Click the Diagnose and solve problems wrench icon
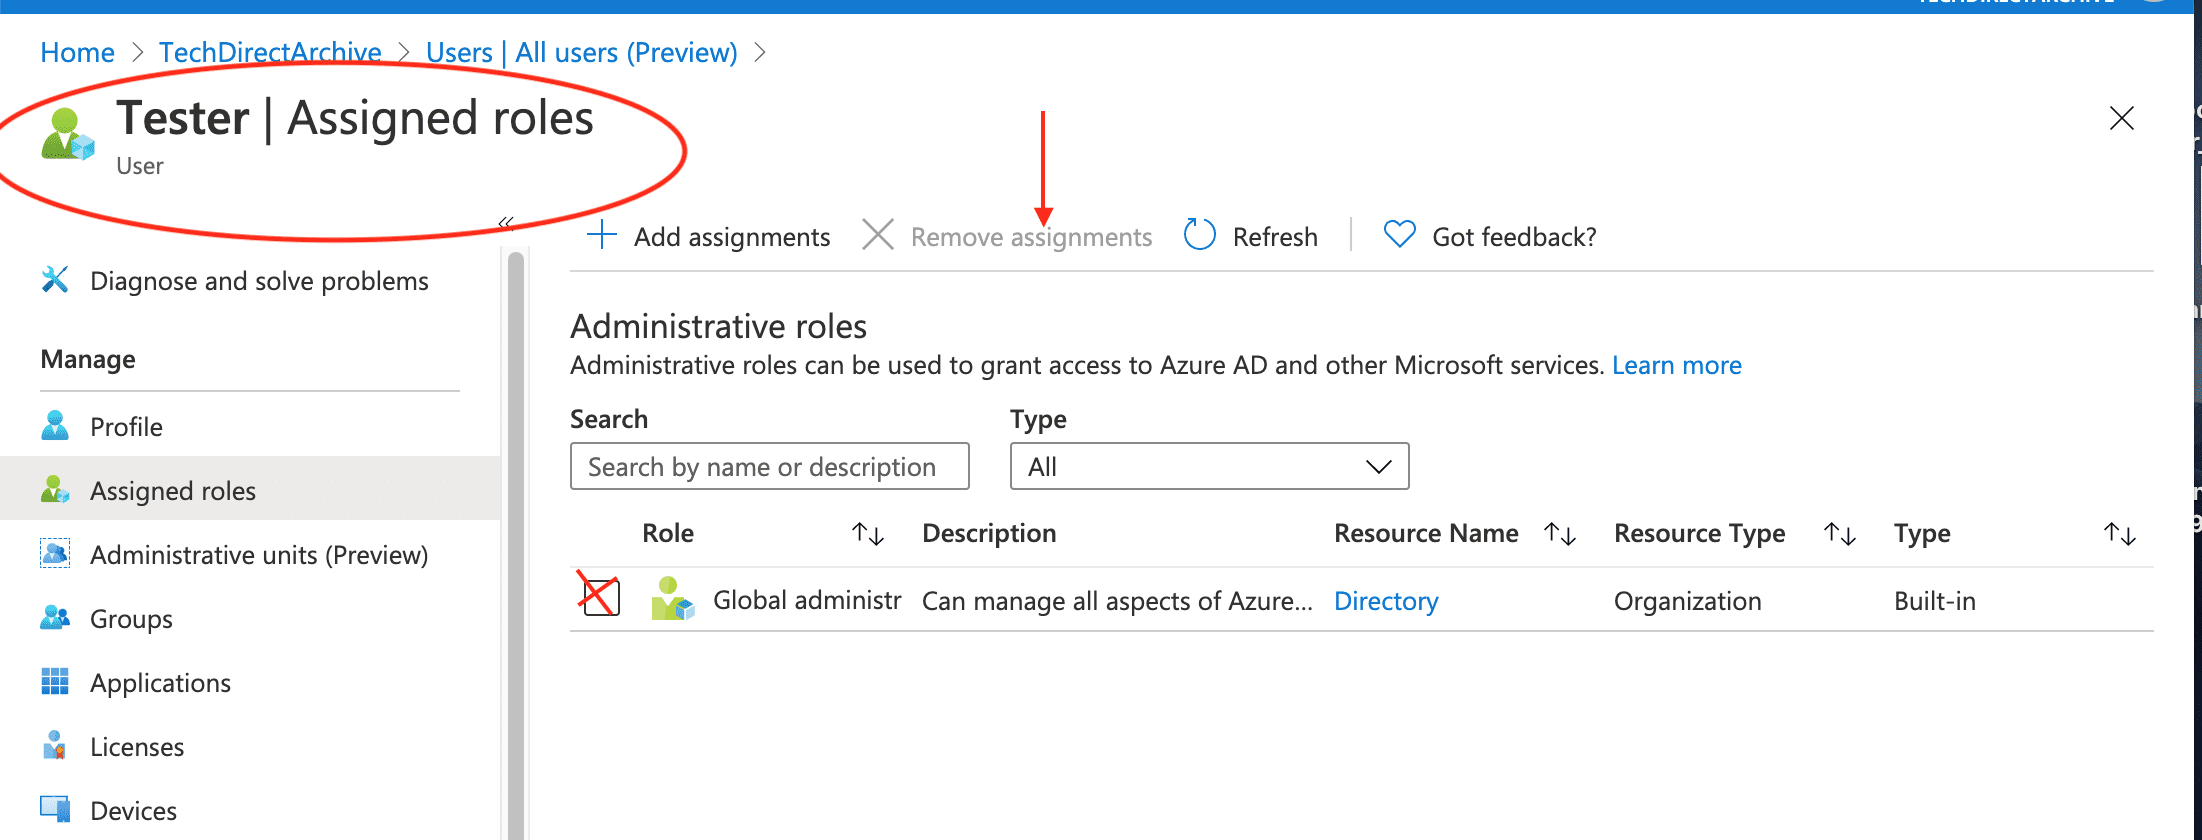Screen dimensions: 2202x840 pyautogui.click(x=55, y=280)
